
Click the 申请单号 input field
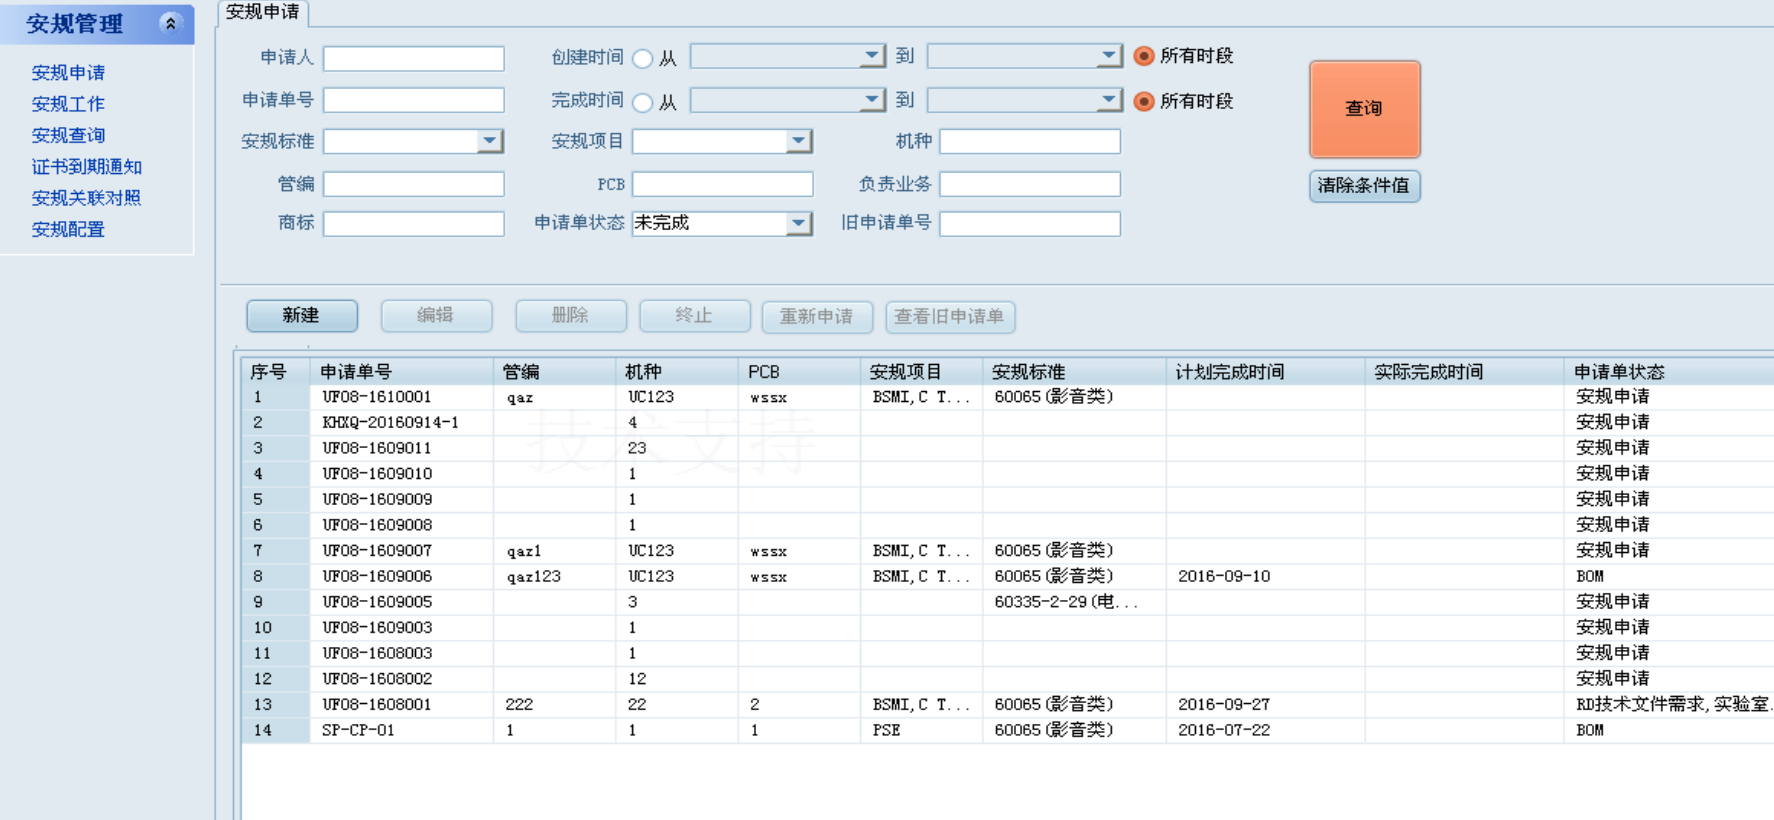[x=414, y=100]
